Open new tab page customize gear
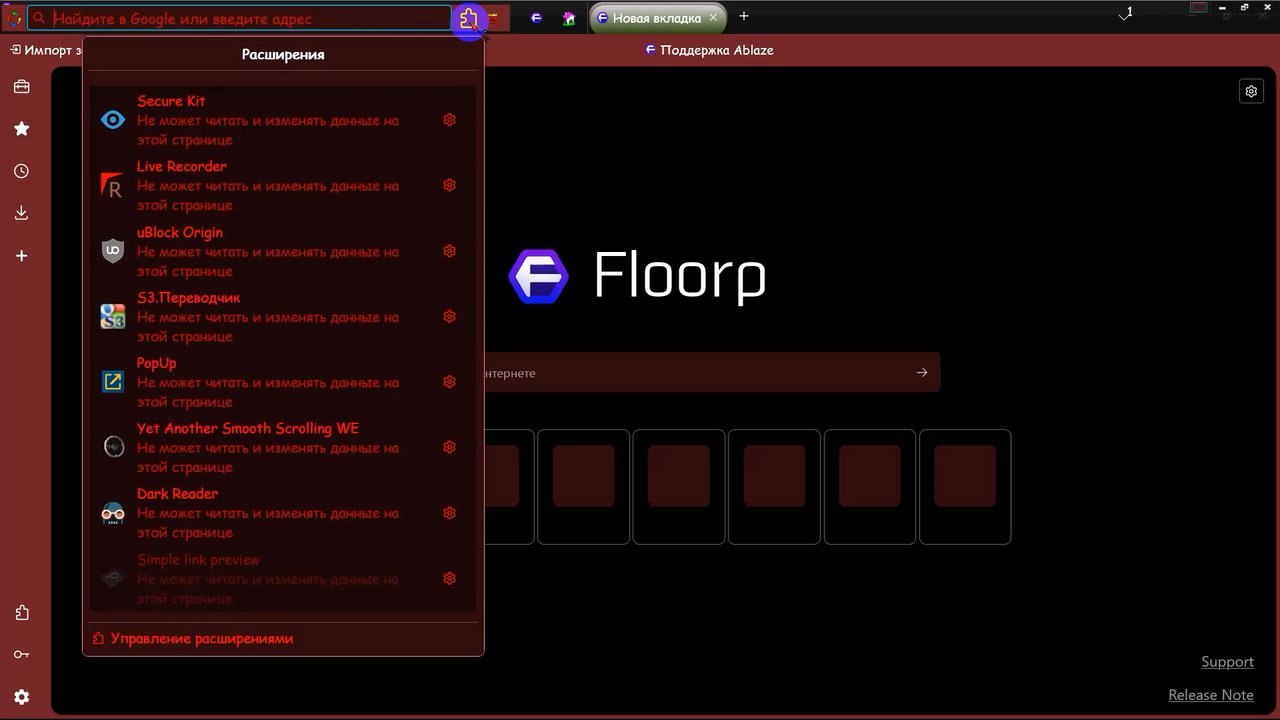The height and width of the screenshot is (720, 1280). pyautogui.click(x=1251, y=91)
